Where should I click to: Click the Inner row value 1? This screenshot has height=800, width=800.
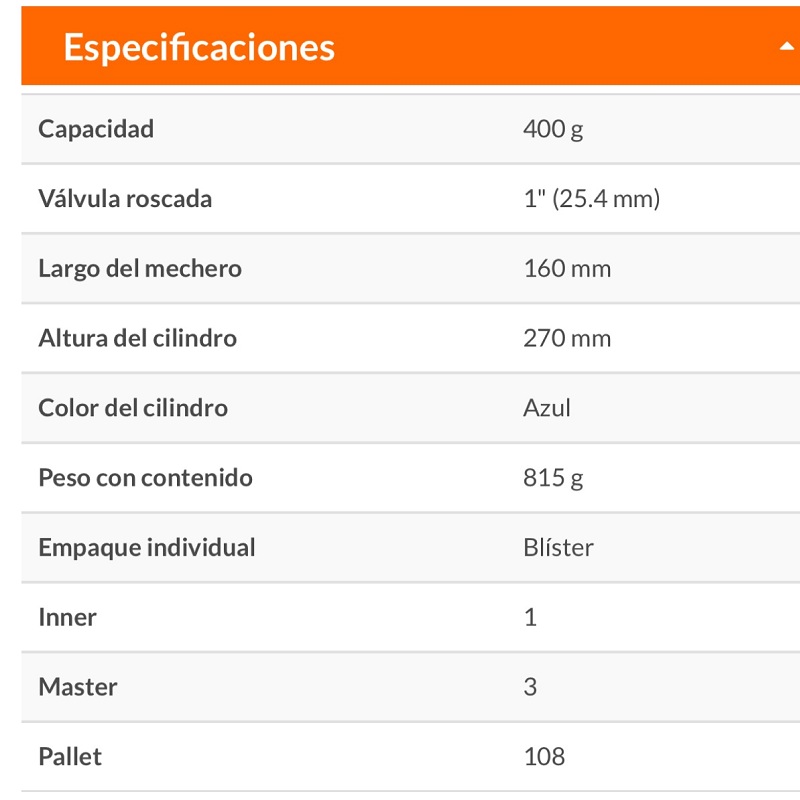529,617
